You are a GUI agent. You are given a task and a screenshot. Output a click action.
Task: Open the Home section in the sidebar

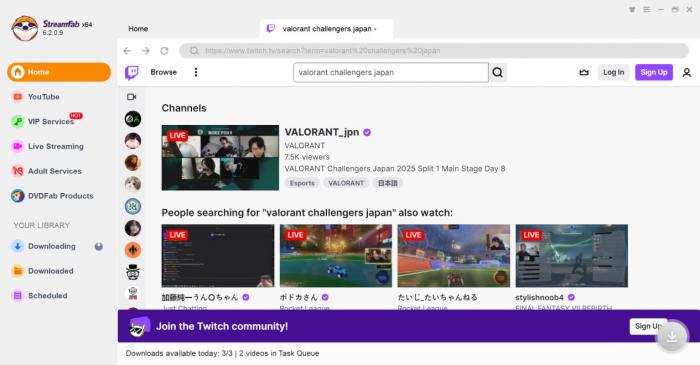tap(58, 72)
